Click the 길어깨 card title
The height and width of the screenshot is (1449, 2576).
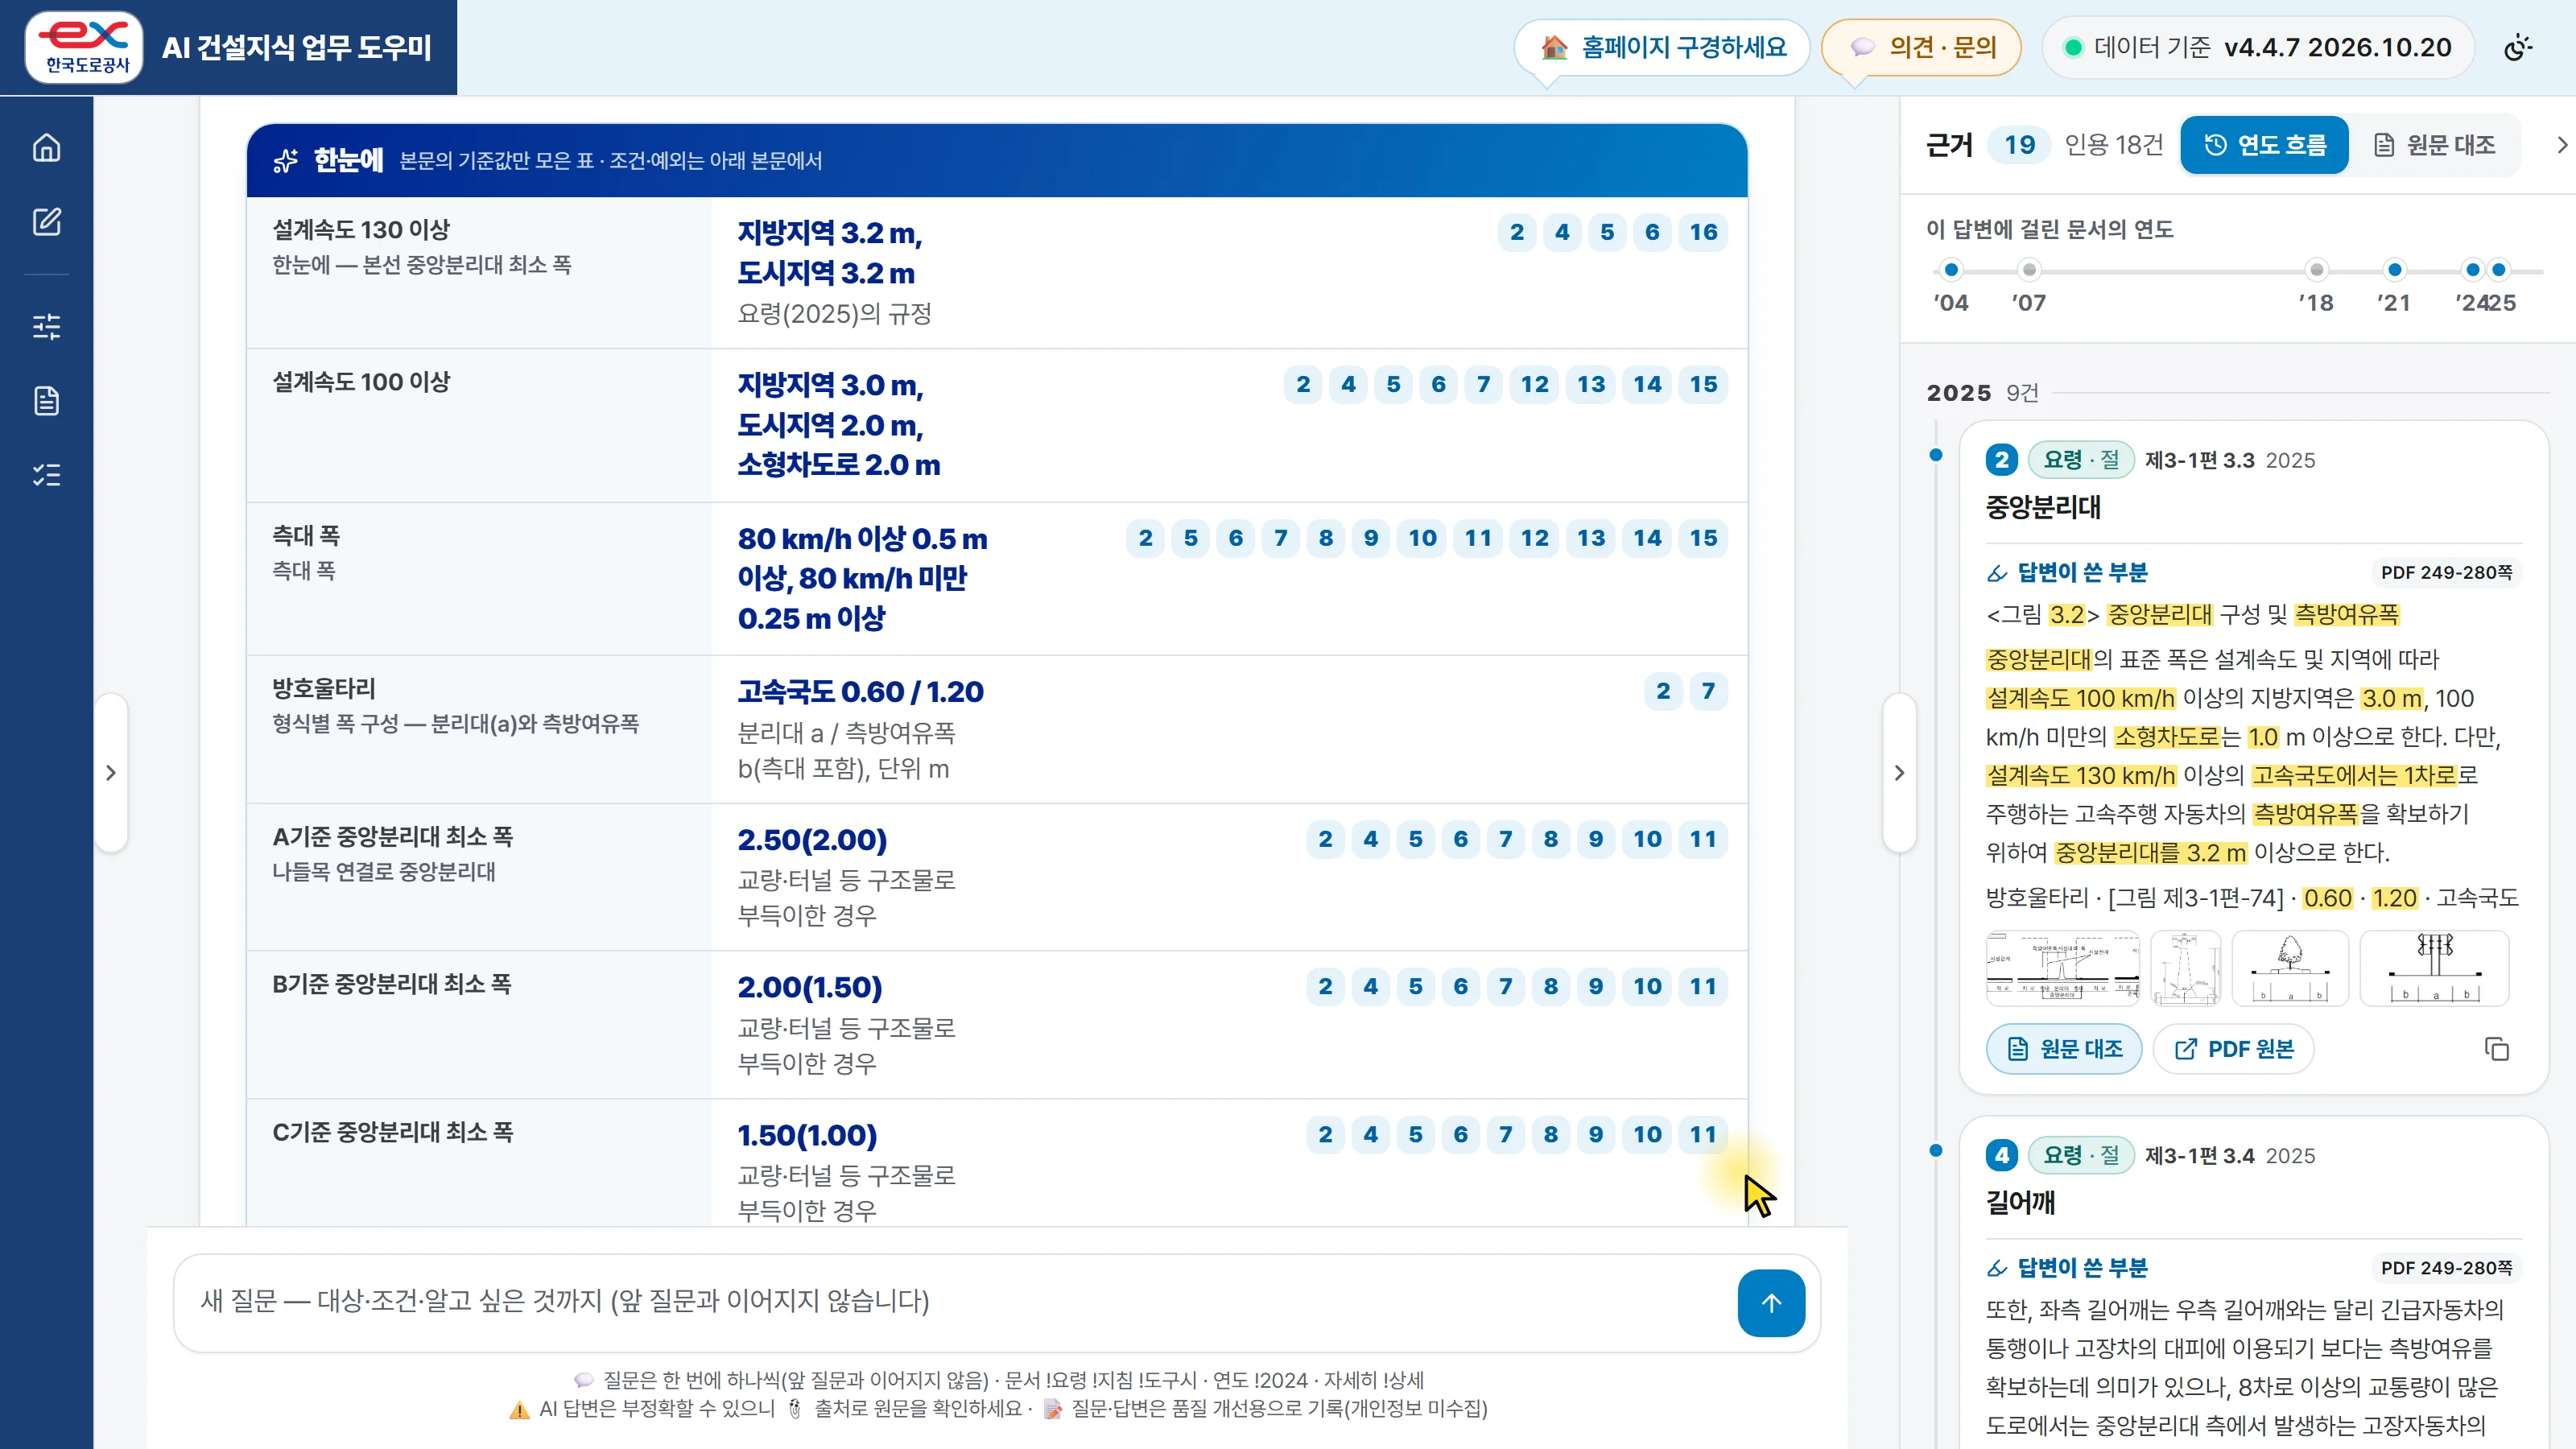point(2020,1203)
